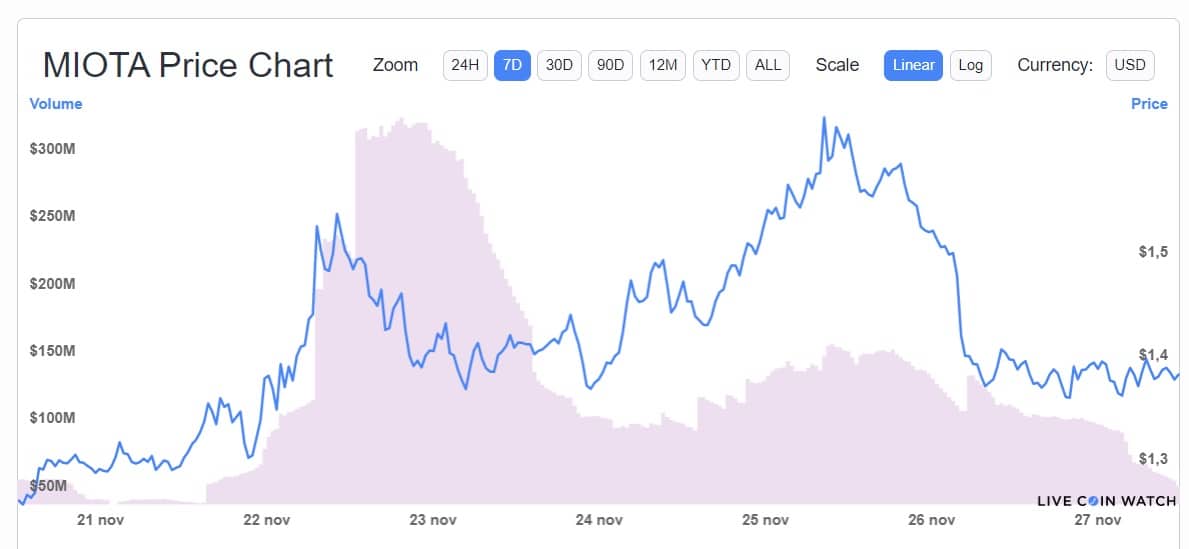Click the Price axis label
The height and width of the screenshot is (549, 1189).
1149,104
